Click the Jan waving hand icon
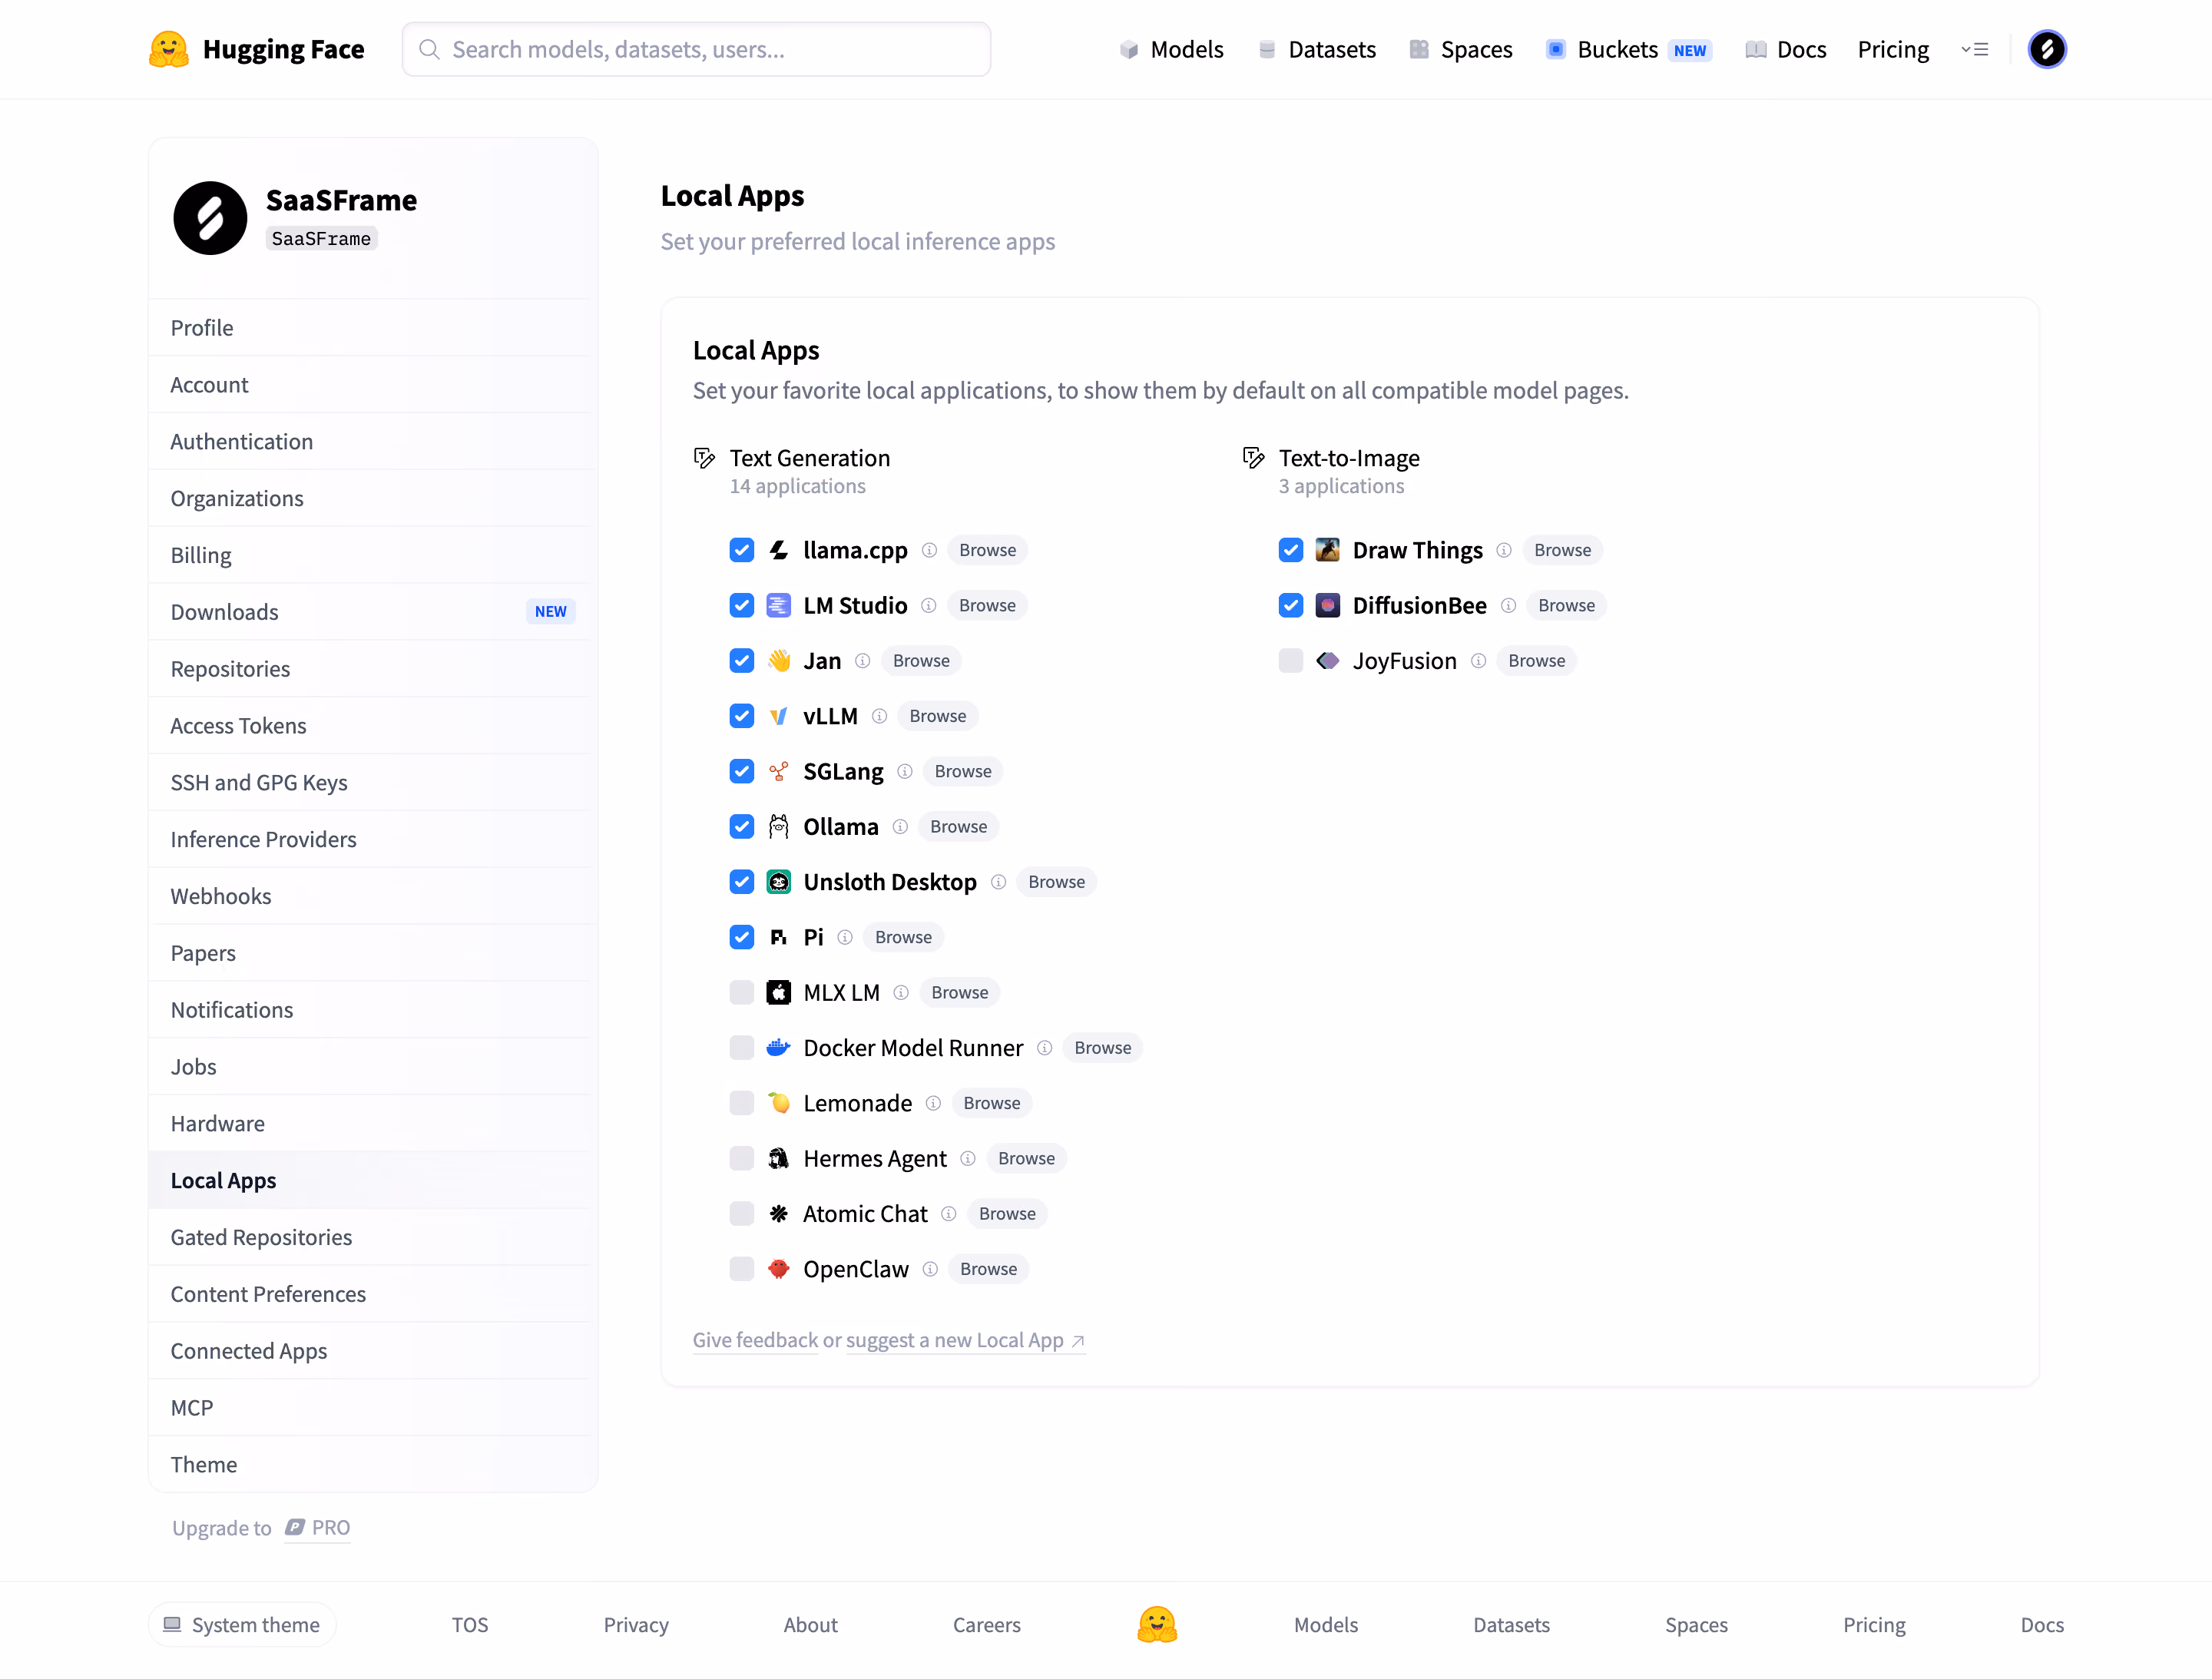2212x1679 pixels. 778,661
